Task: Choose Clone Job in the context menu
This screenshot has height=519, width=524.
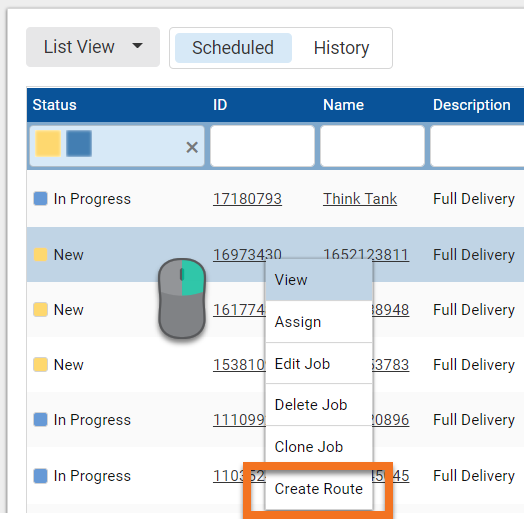Action: click(319, 446)
